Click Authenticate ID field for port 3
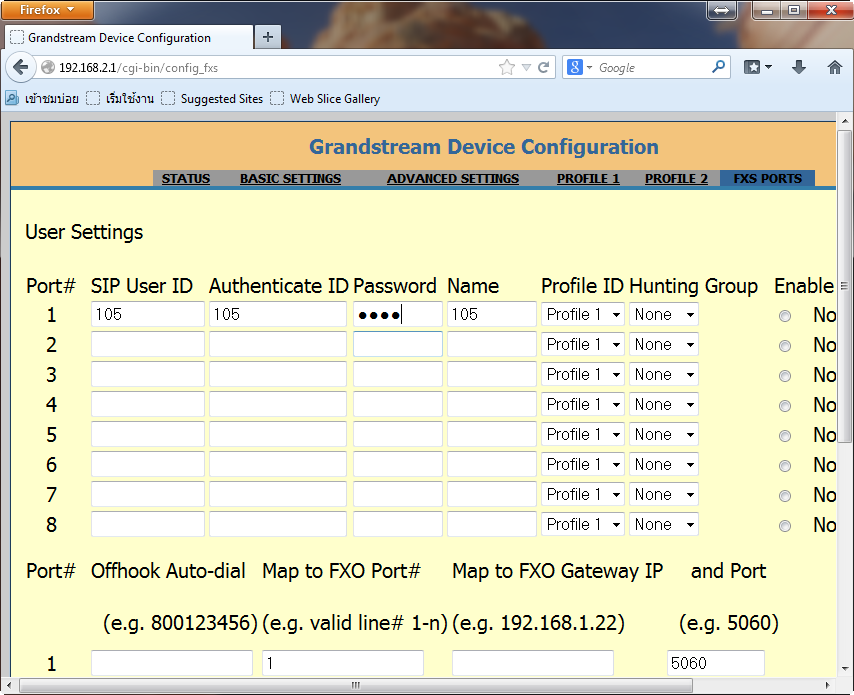 278,374
